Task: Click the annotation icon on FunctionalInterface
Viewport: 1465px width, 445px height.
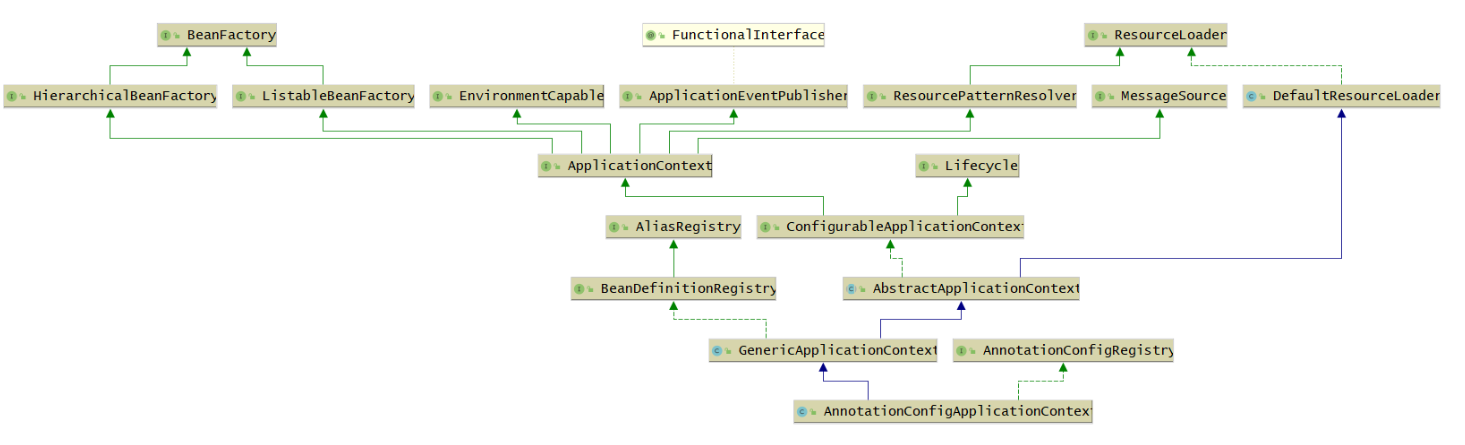Action: pos(653,35)
